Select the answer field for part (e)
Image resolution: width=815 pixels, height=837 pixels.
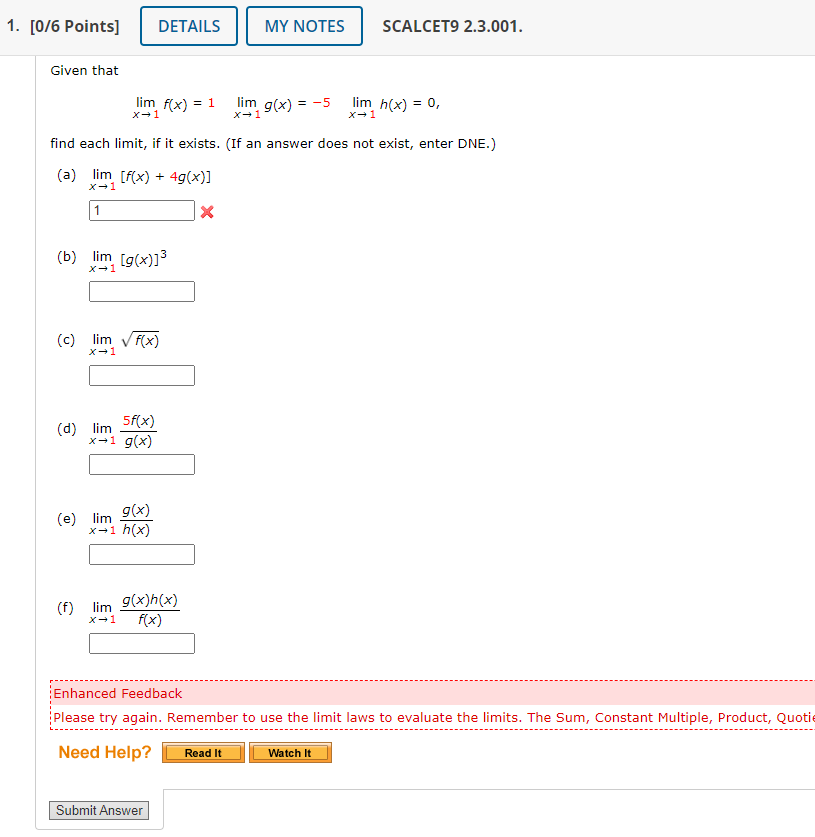coord(141,554)
